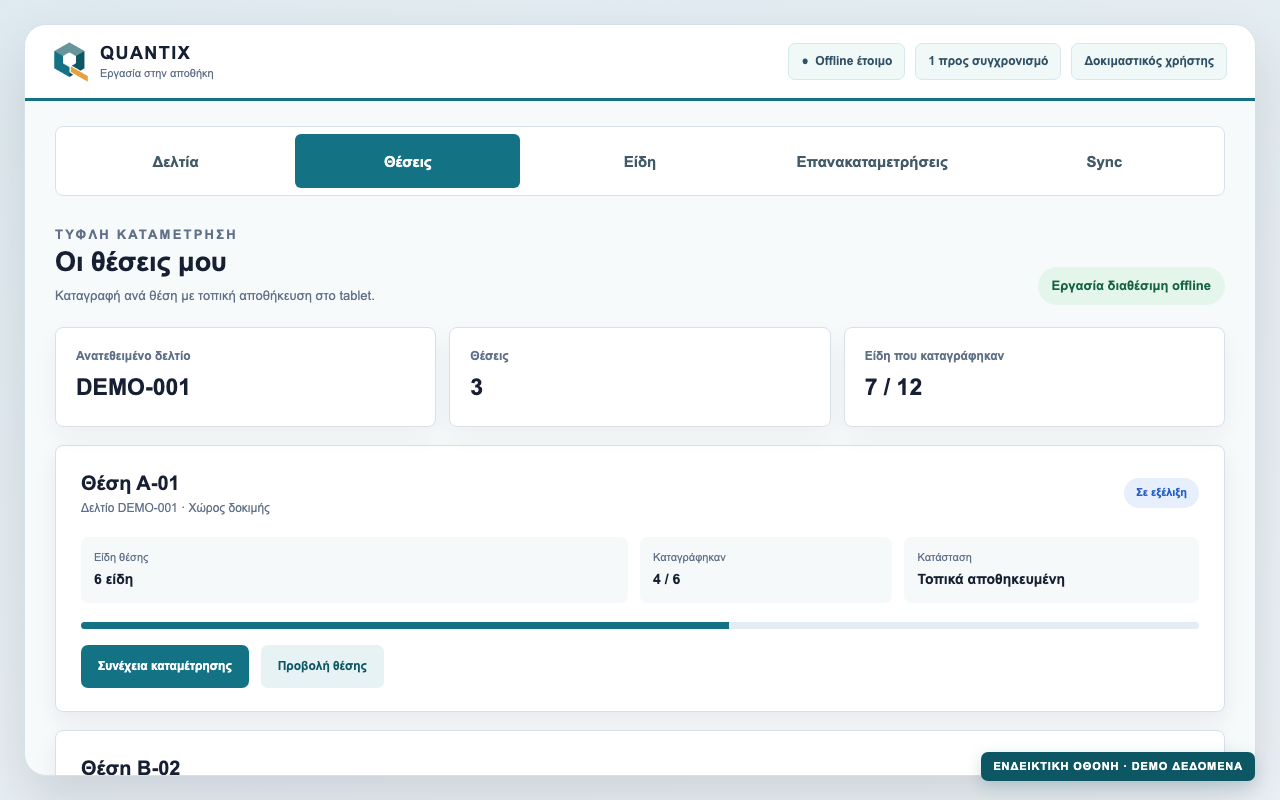Click the Καταγράφηκαν value 4 / 6

667,579
